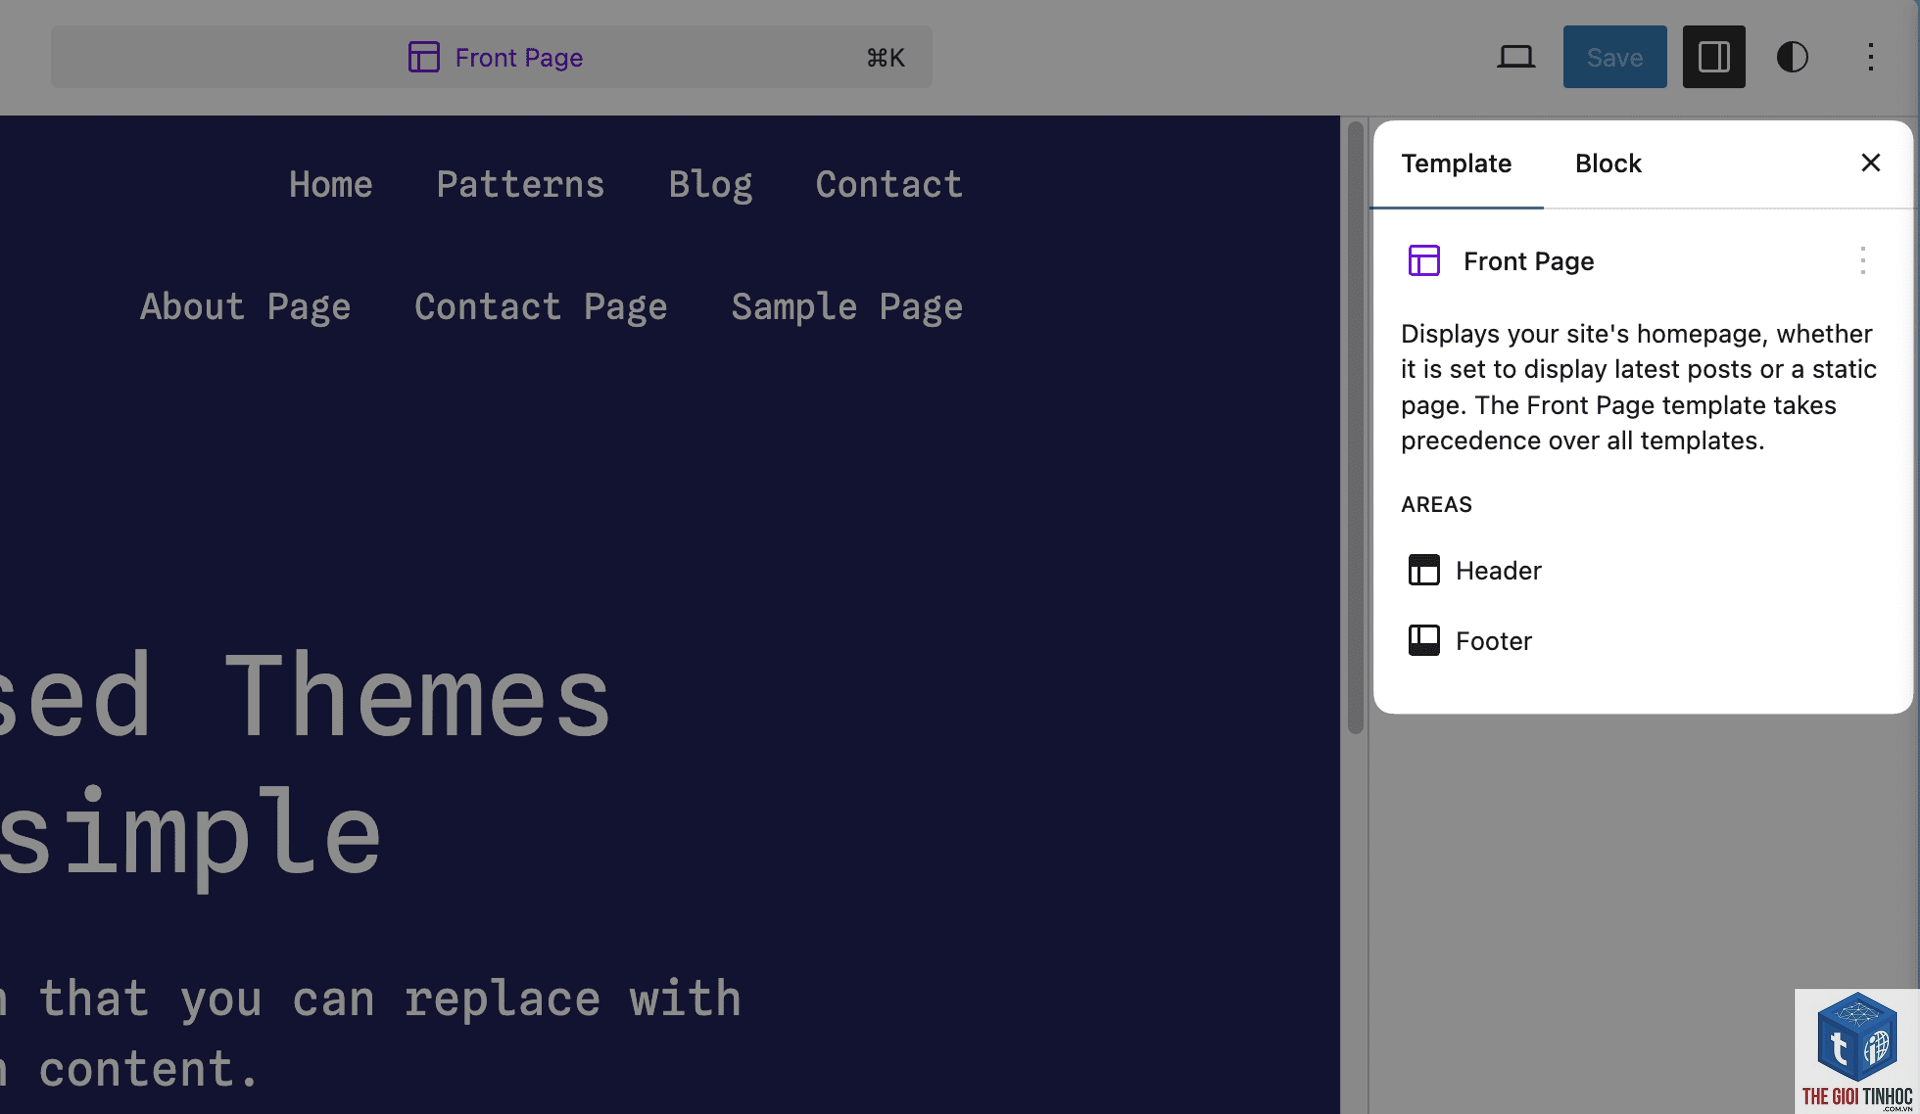Click the template icon in command bar
1920x1114 pixels.
423,57
